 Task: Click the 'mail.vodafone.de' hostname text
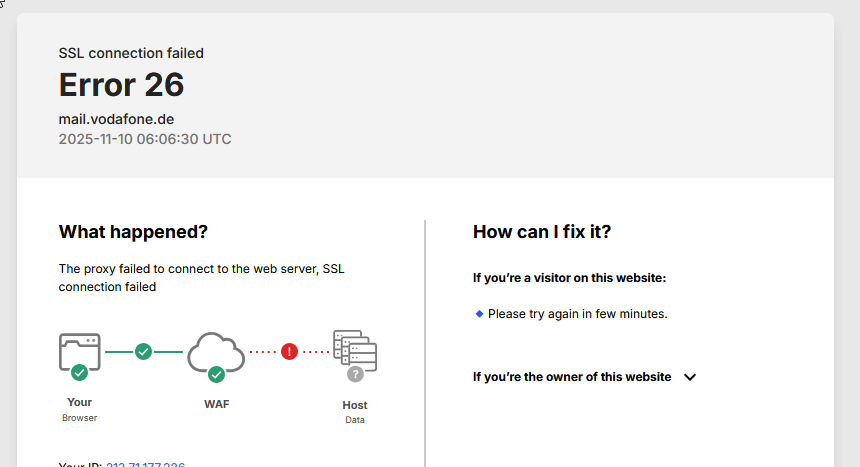pos(116,119)
